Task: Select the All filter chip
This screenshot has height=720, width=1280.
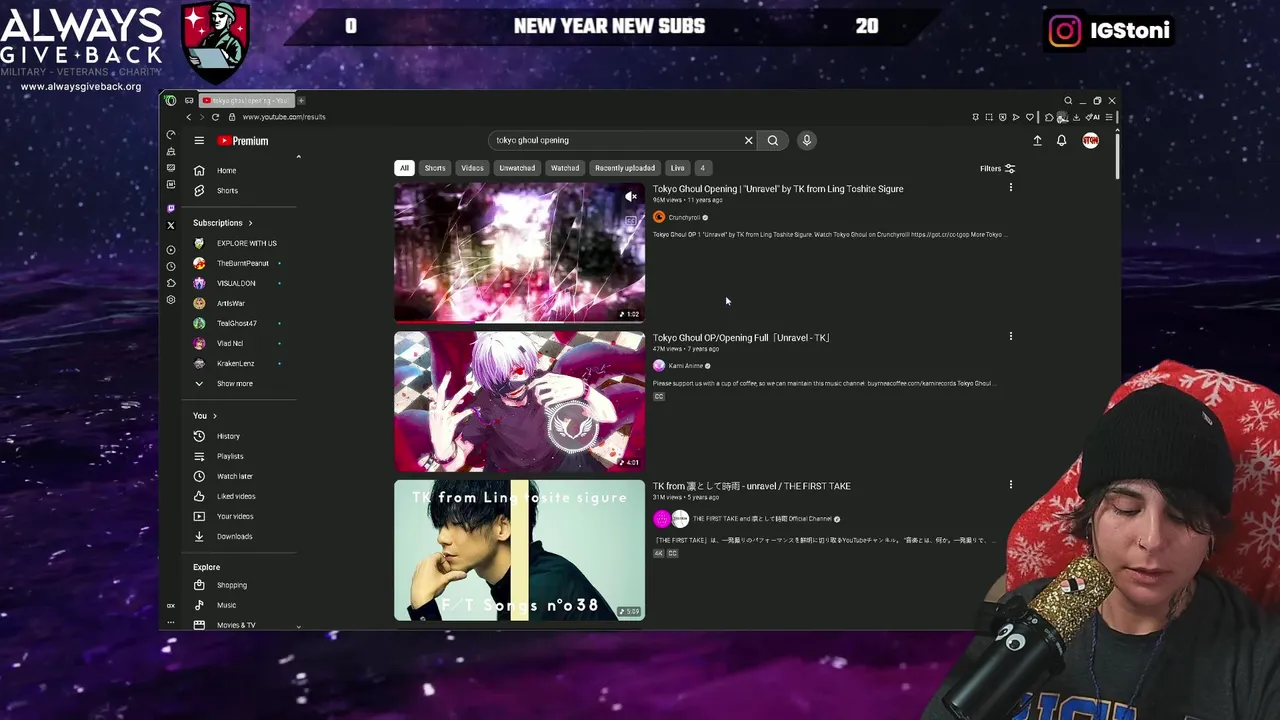Action: tap(404, 168)
